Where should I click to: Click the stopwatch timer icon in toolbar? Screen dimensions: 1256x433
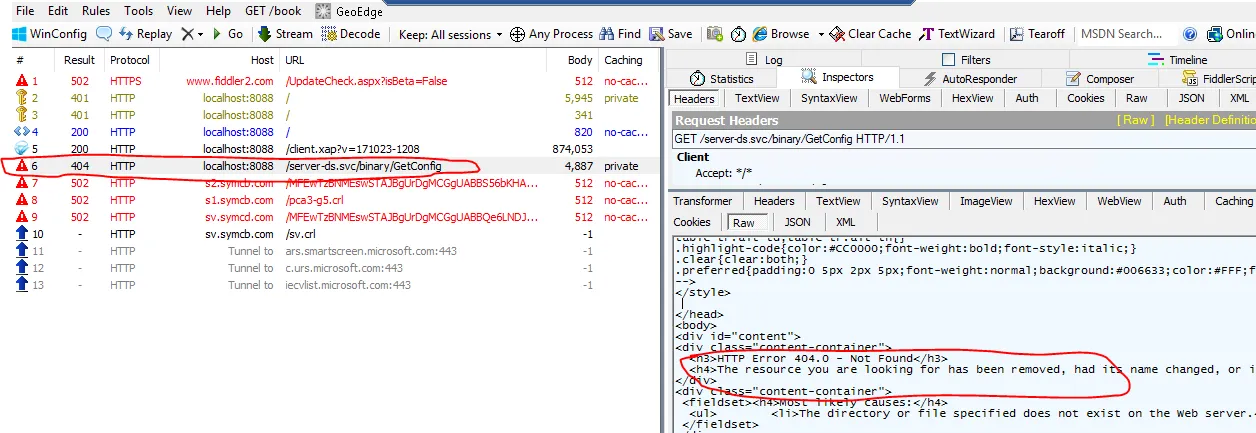pos(738,34)
